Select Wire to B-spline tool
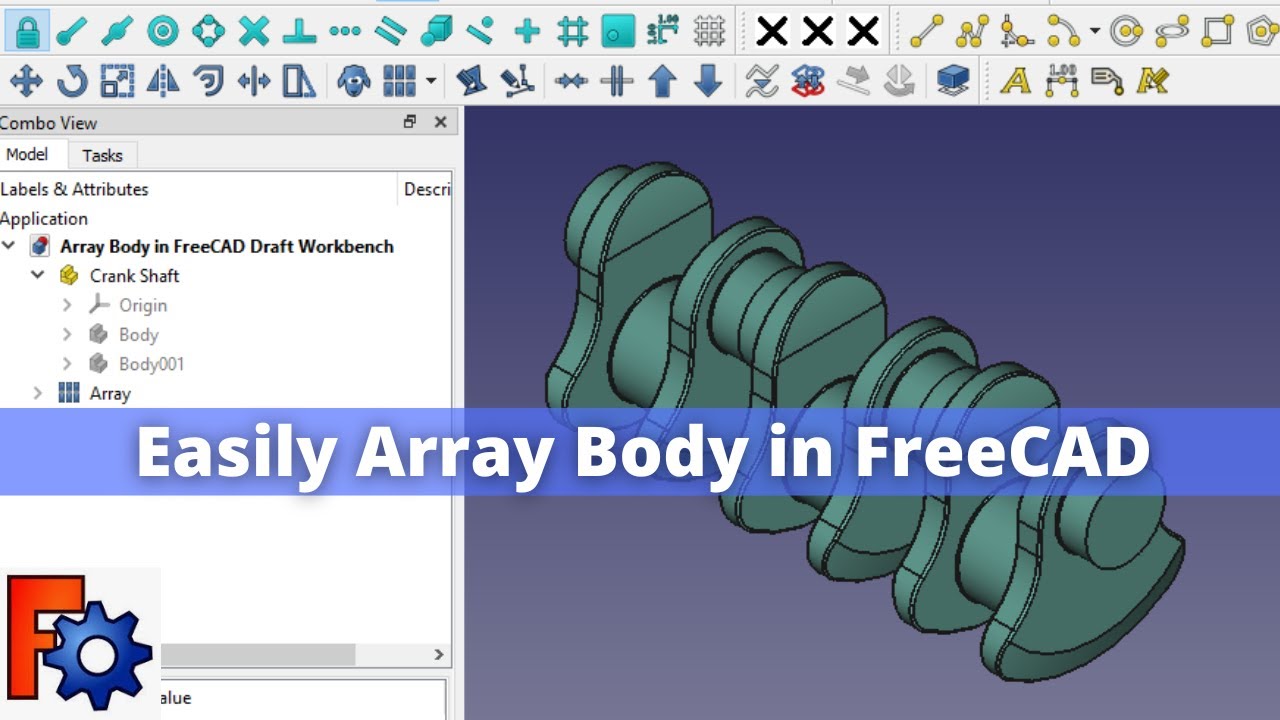 click(762, 80)
